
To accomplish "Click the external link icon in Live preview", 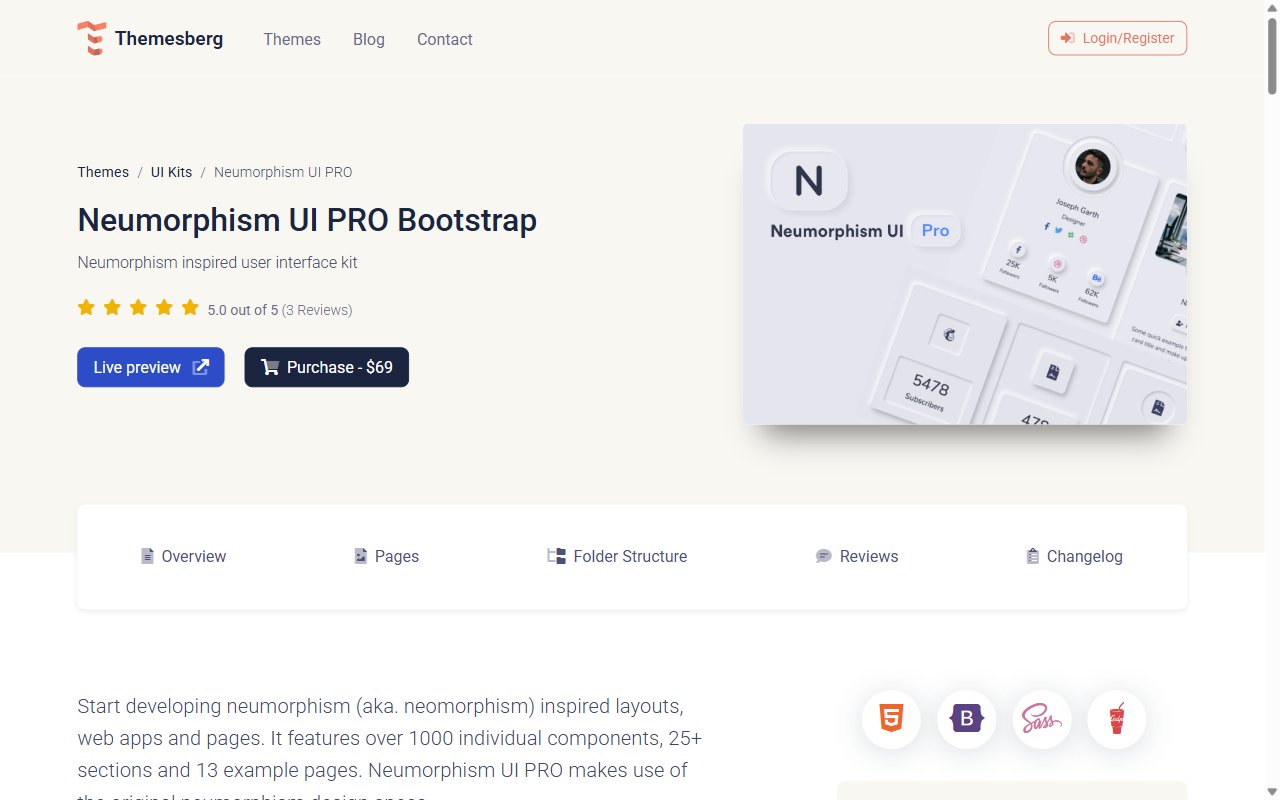I will pos(201,367).
